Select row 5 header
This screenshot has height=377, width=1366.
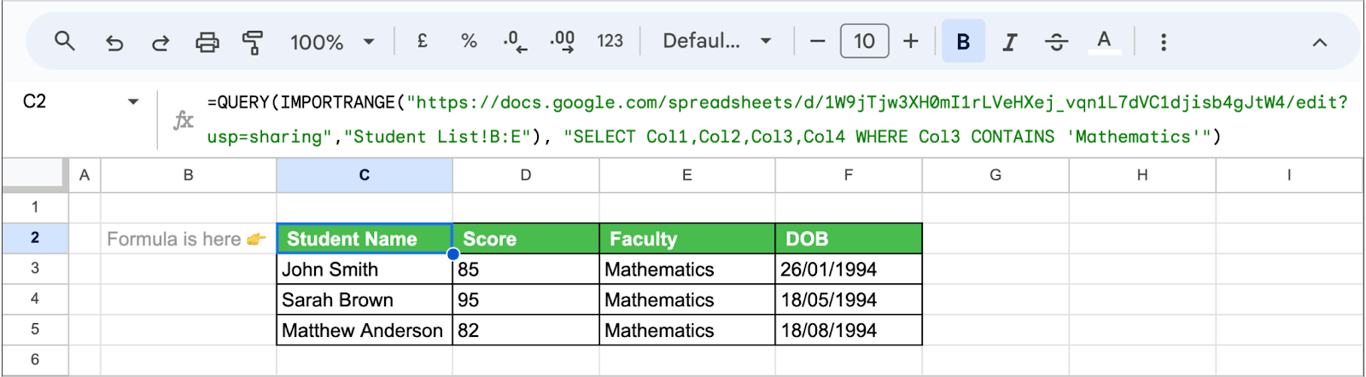click(35, 329)
